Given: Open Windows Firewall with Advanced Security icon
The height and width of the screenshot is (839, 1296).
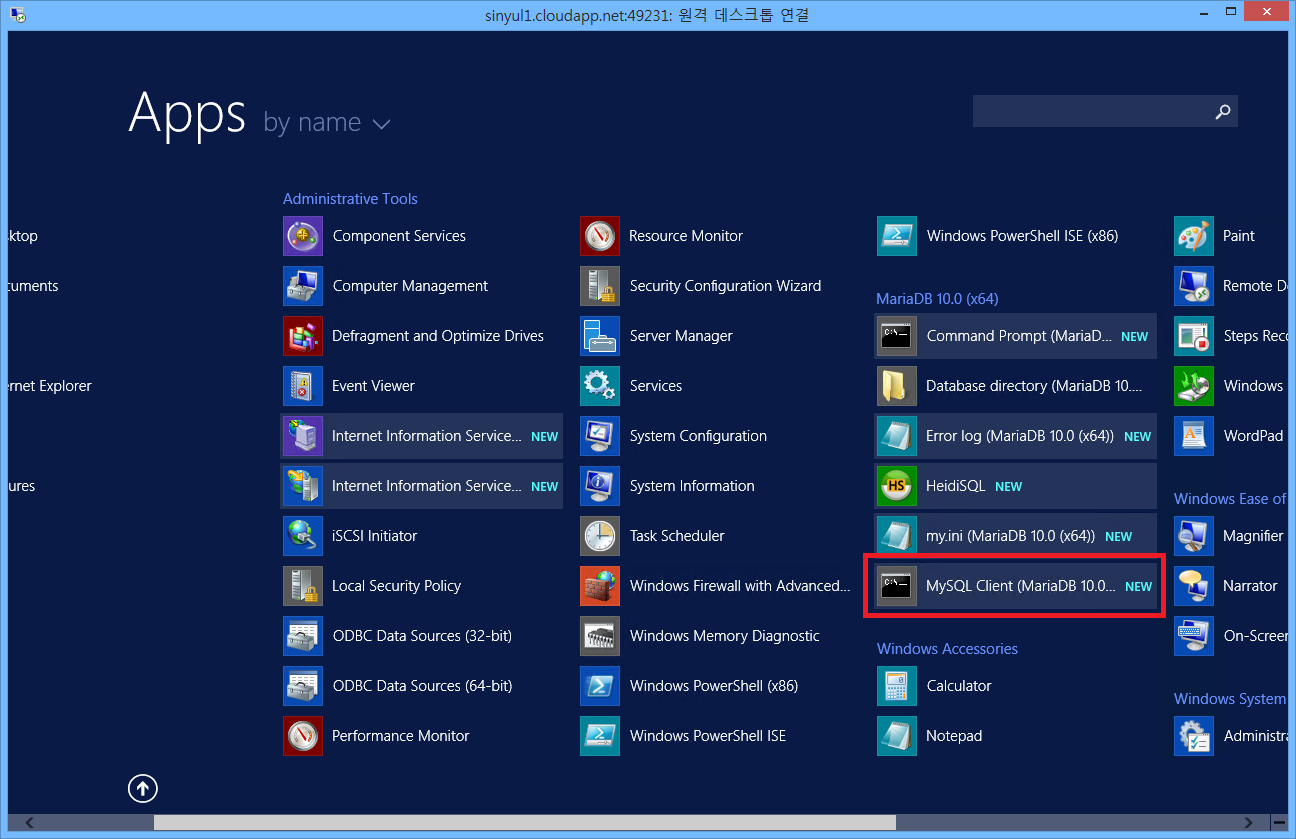Looking at the screenshot, I should click(600, 586).
